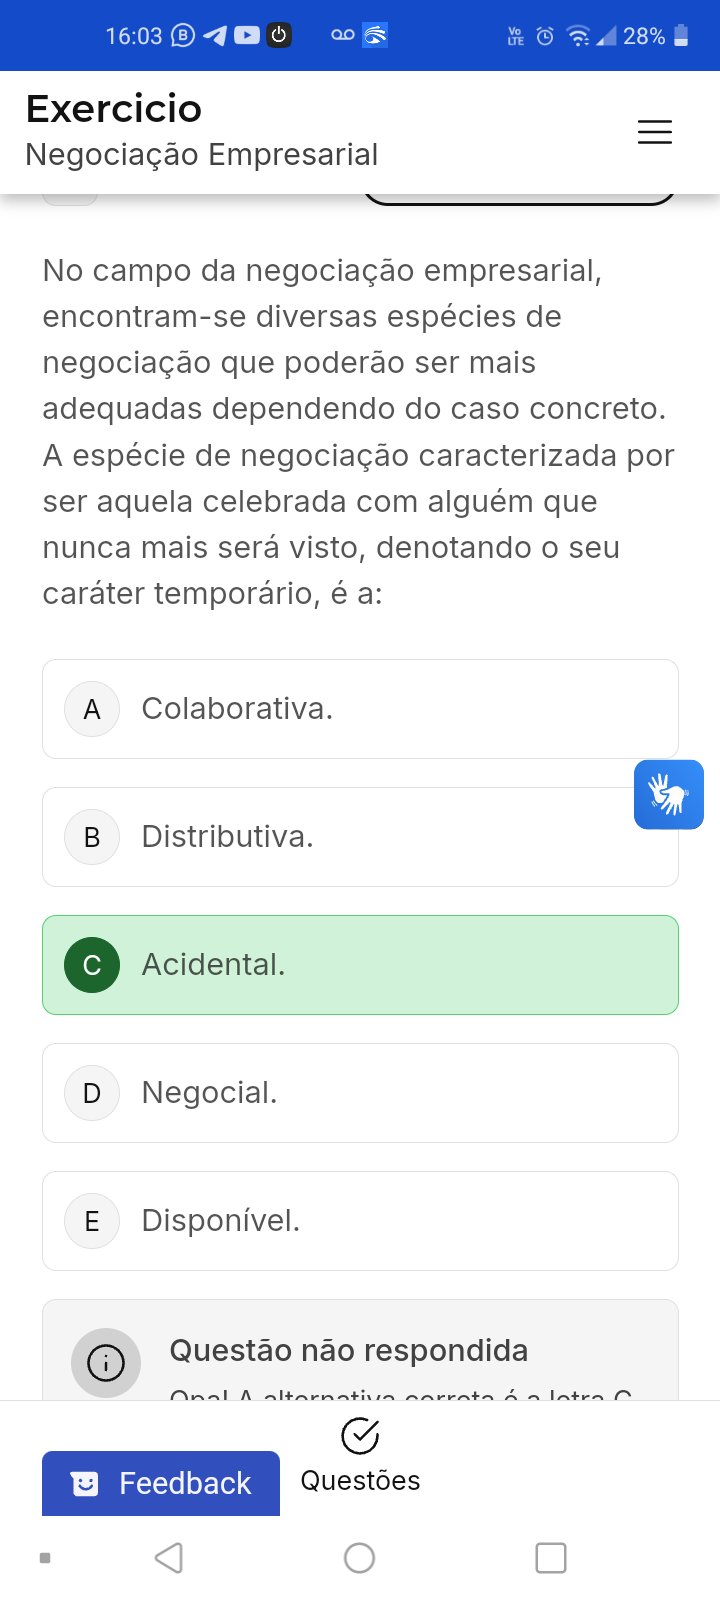Select the green C letter circle
Viewport: 720px width, 1600px height.
click(92, 965)
